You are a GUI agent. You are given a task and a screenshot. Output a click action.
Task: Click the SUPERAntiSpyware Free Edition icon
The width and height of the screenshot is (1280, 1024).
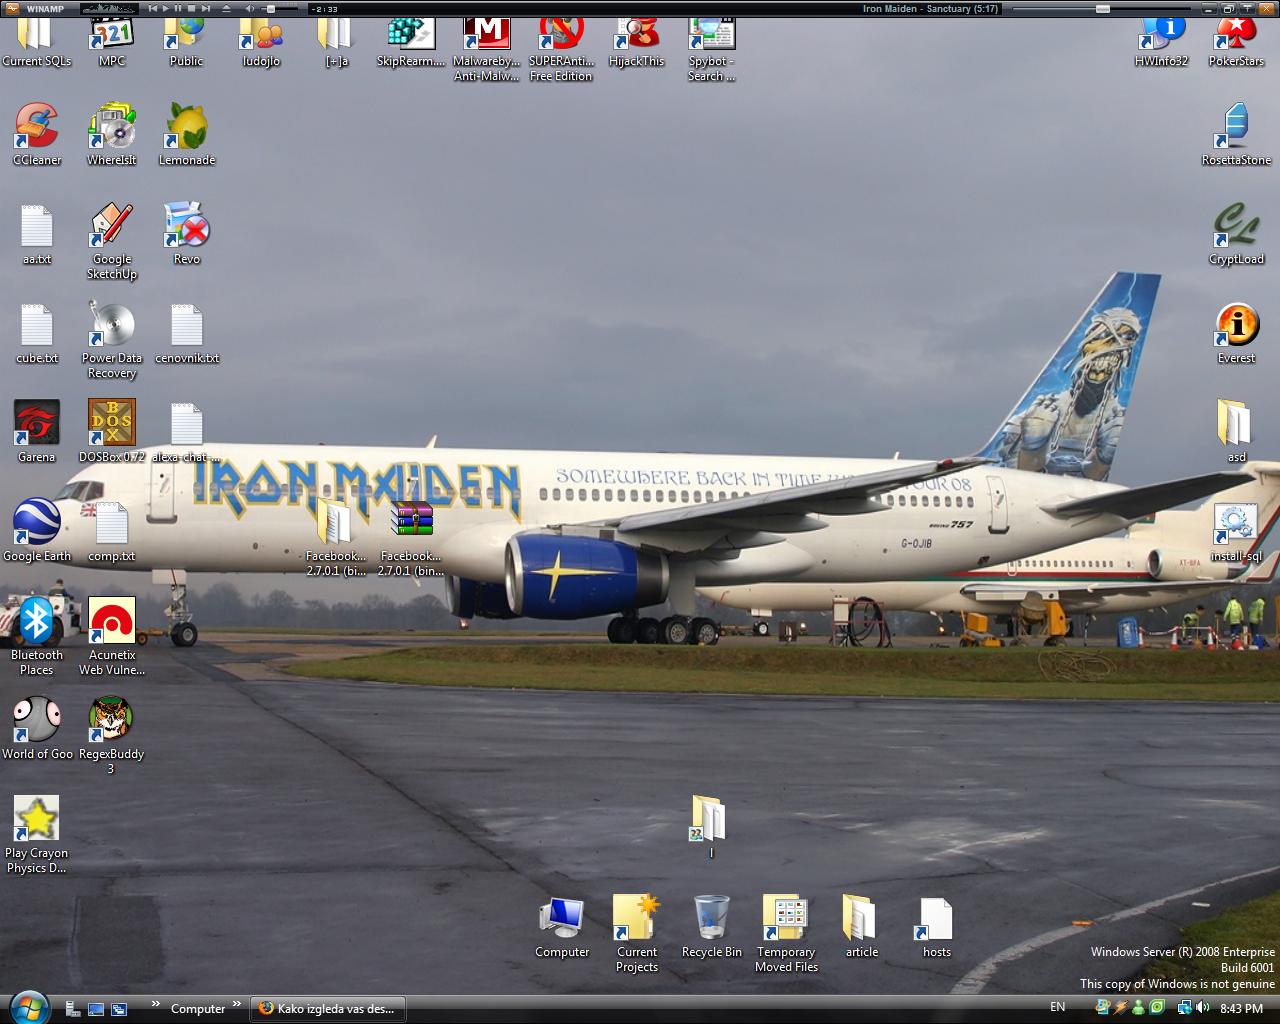tap(562, 50)
